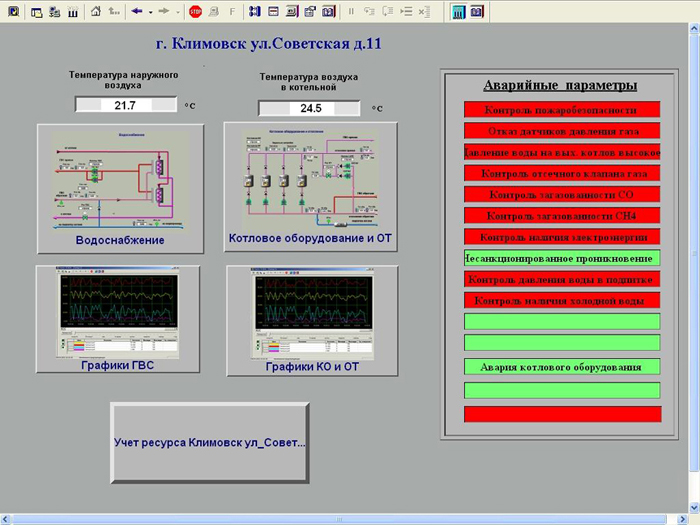Click the greyed F toolbar icon

[x=232, y=12]
